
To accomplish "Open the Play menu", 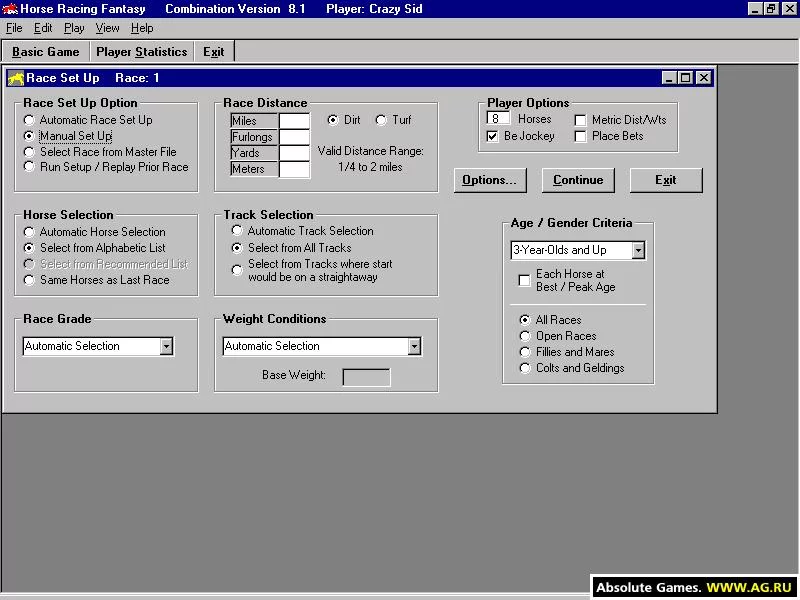I will click(x=74, y=28).
